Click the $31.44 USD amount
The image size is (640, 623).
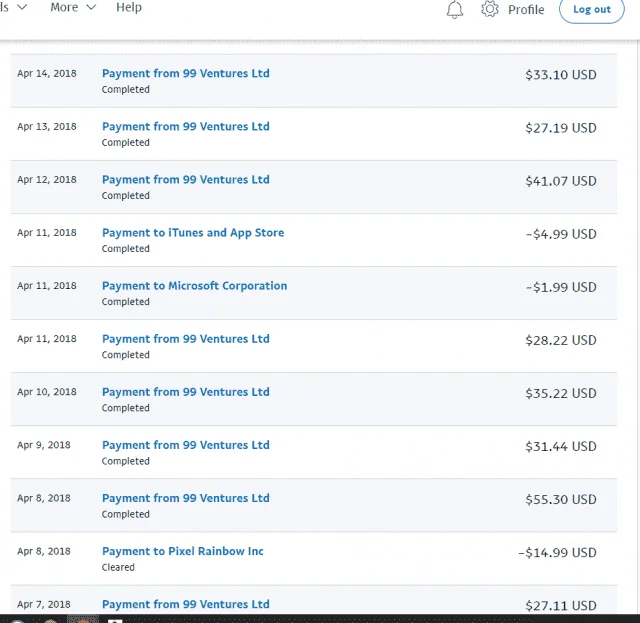coord(561,446)
